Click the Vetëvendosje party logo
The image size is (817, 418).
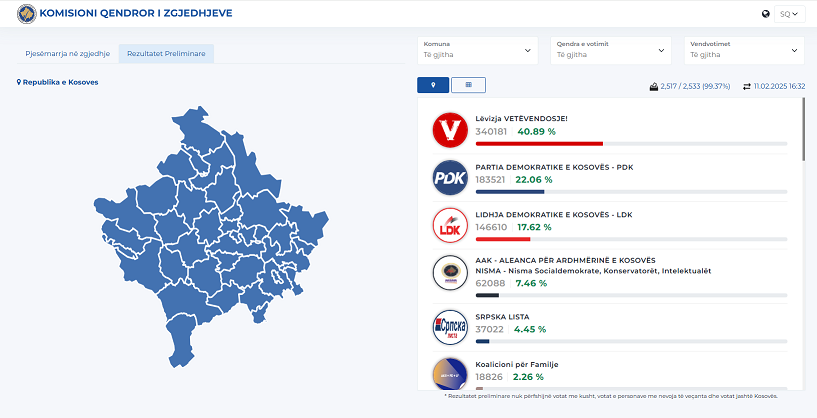[450, 130]
